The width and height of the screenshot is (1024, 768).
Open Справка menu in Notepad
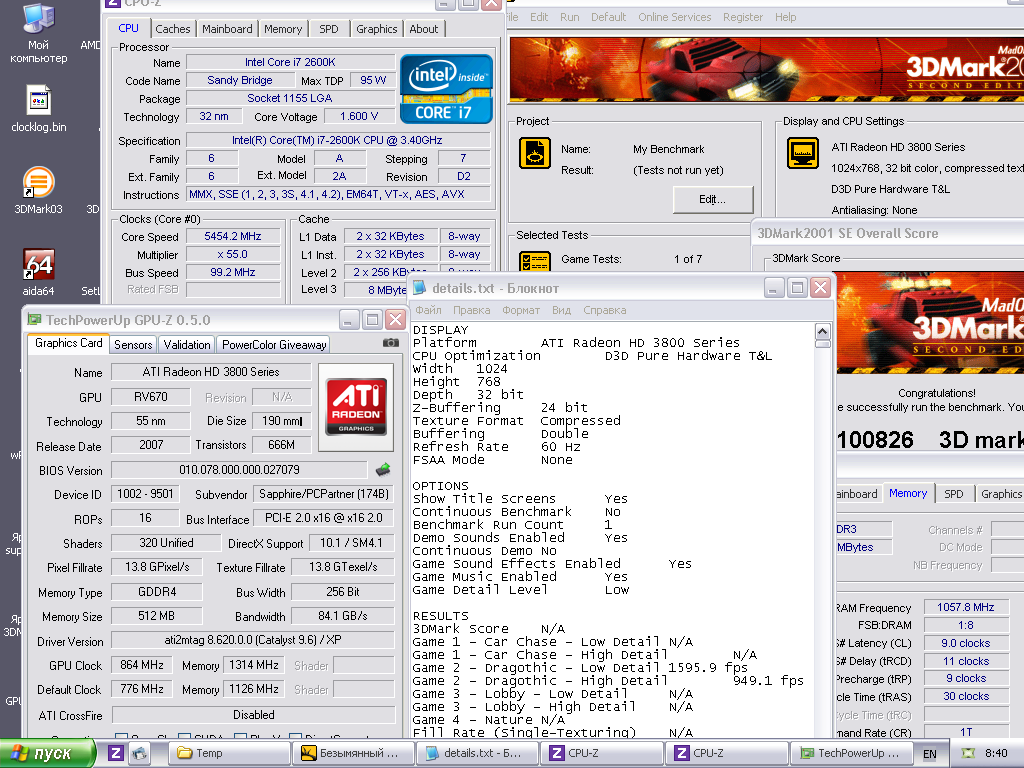[605, 310]
